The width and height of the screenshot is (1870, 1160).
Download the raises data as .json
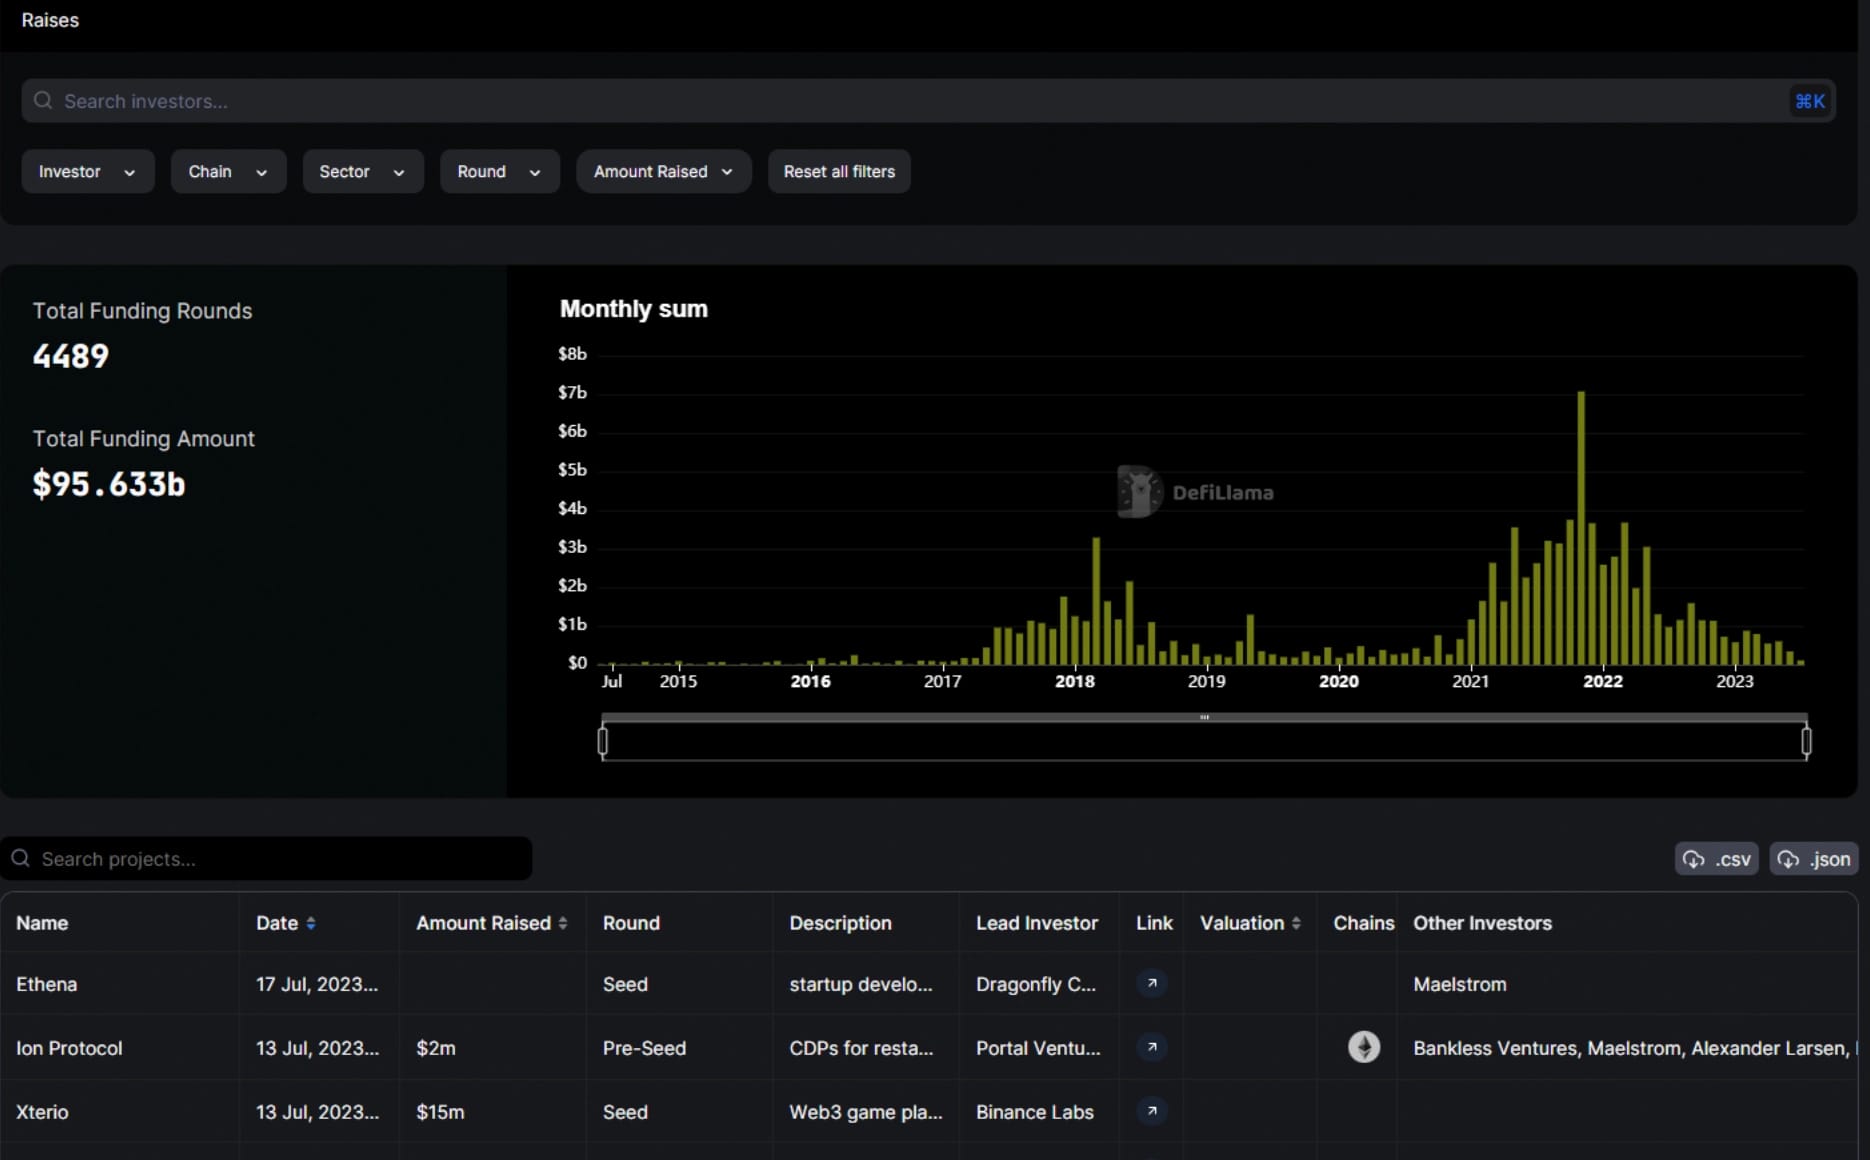point(1814,859)
